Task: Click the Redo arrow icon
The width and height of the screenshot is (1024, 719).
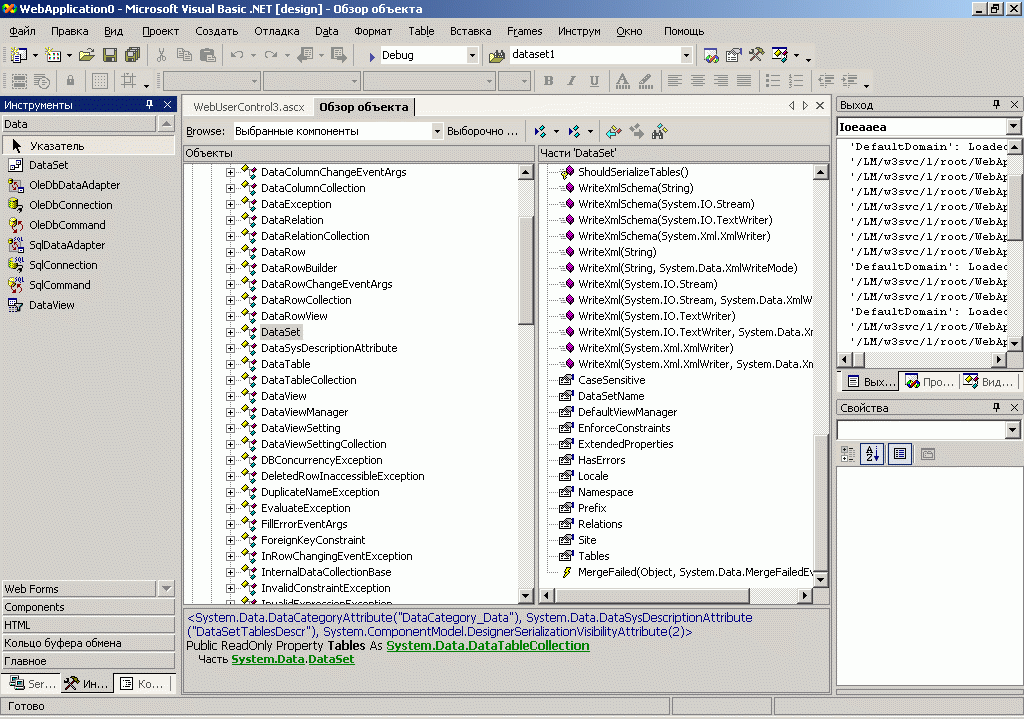Action: coord(271,56)
